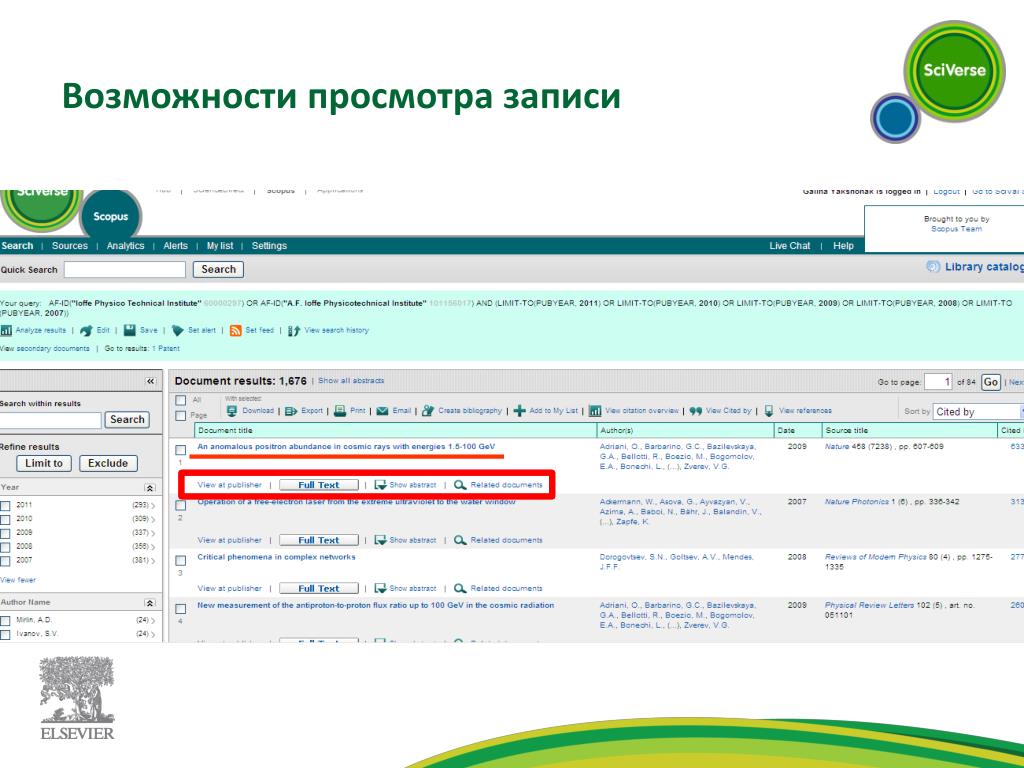Screen dimensions: 1024x768
Task: Click the Help link in the navigation bar
Action: (843, 246)
